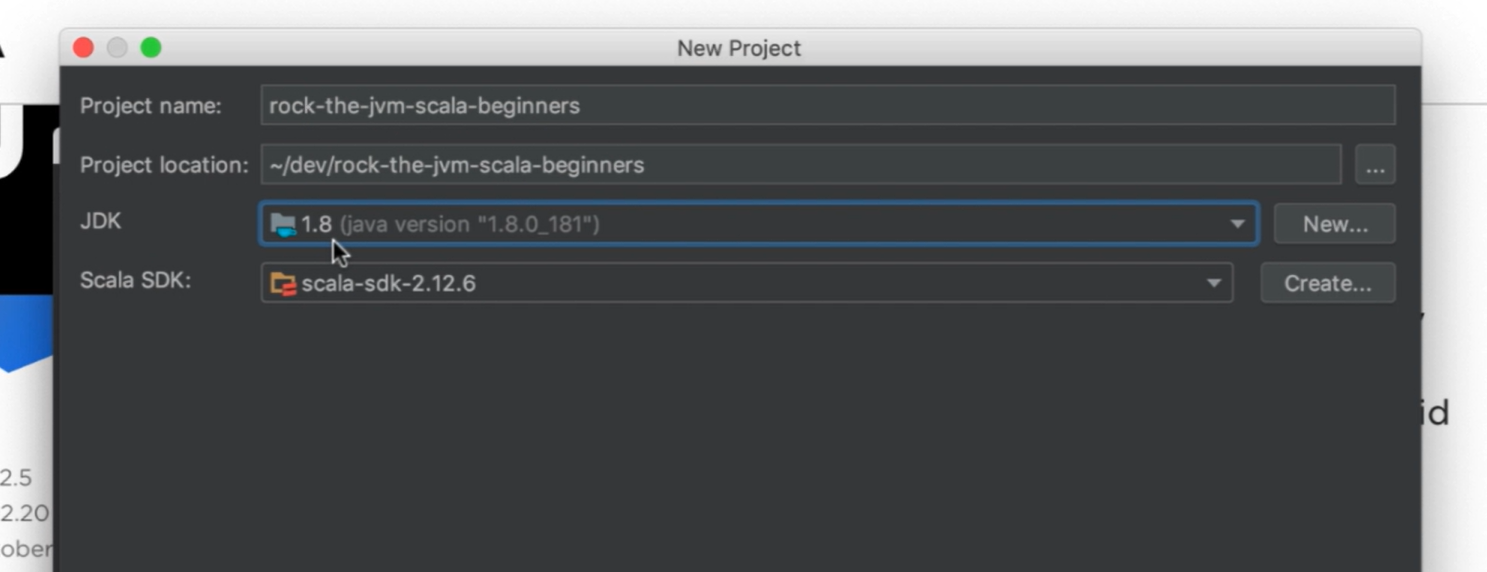Click the empty dark area below Scala SDK
This screenshot has width=1487, height=572.
click(x=740, y=440)
